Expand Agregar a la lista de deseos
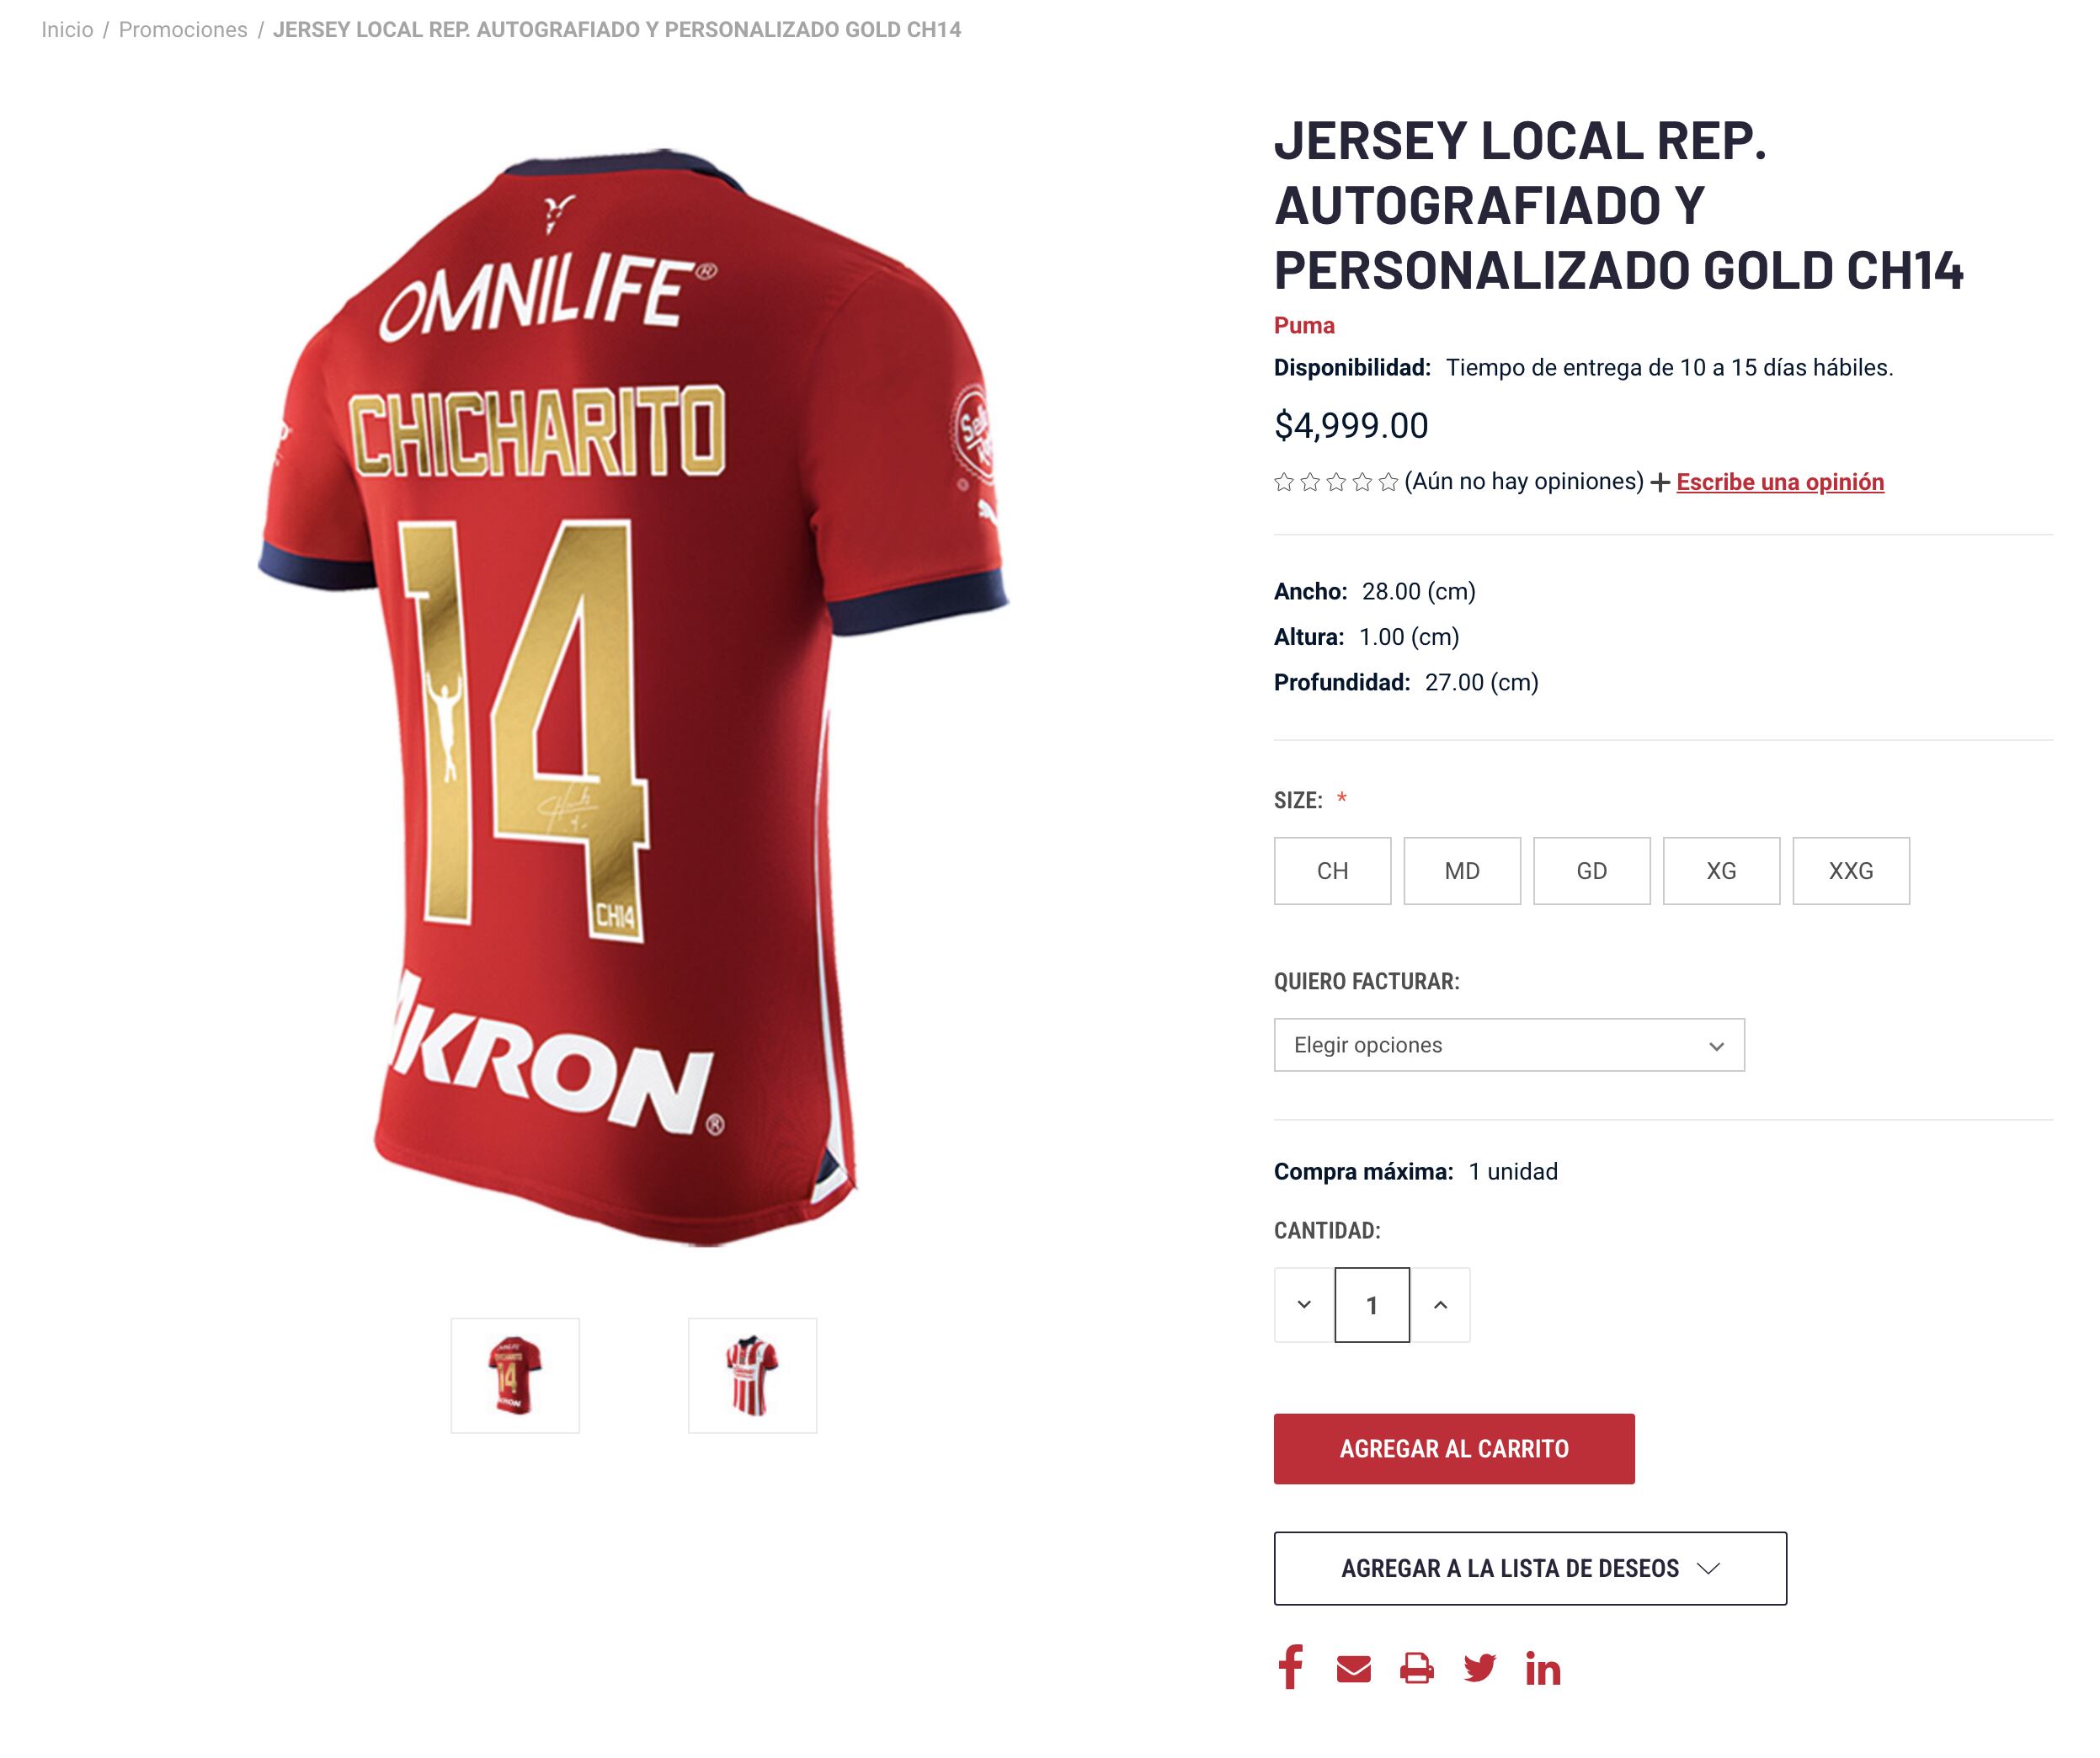This screenshot has width=2100, height=1758. [x=1529, y=1568]
